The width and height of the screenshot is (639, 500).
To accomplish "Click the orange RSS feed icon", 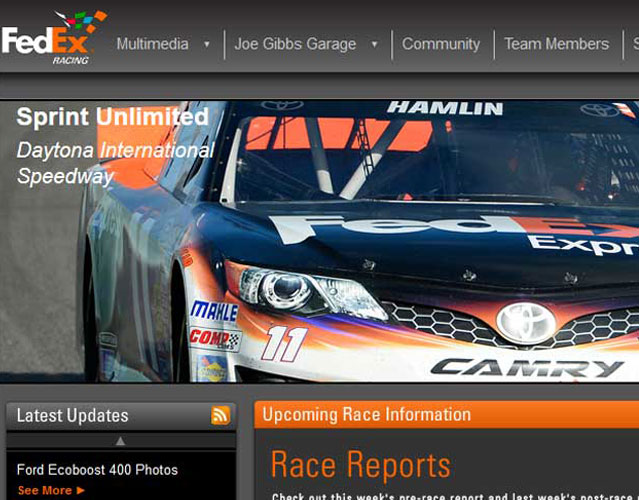I will pos(220,416).
